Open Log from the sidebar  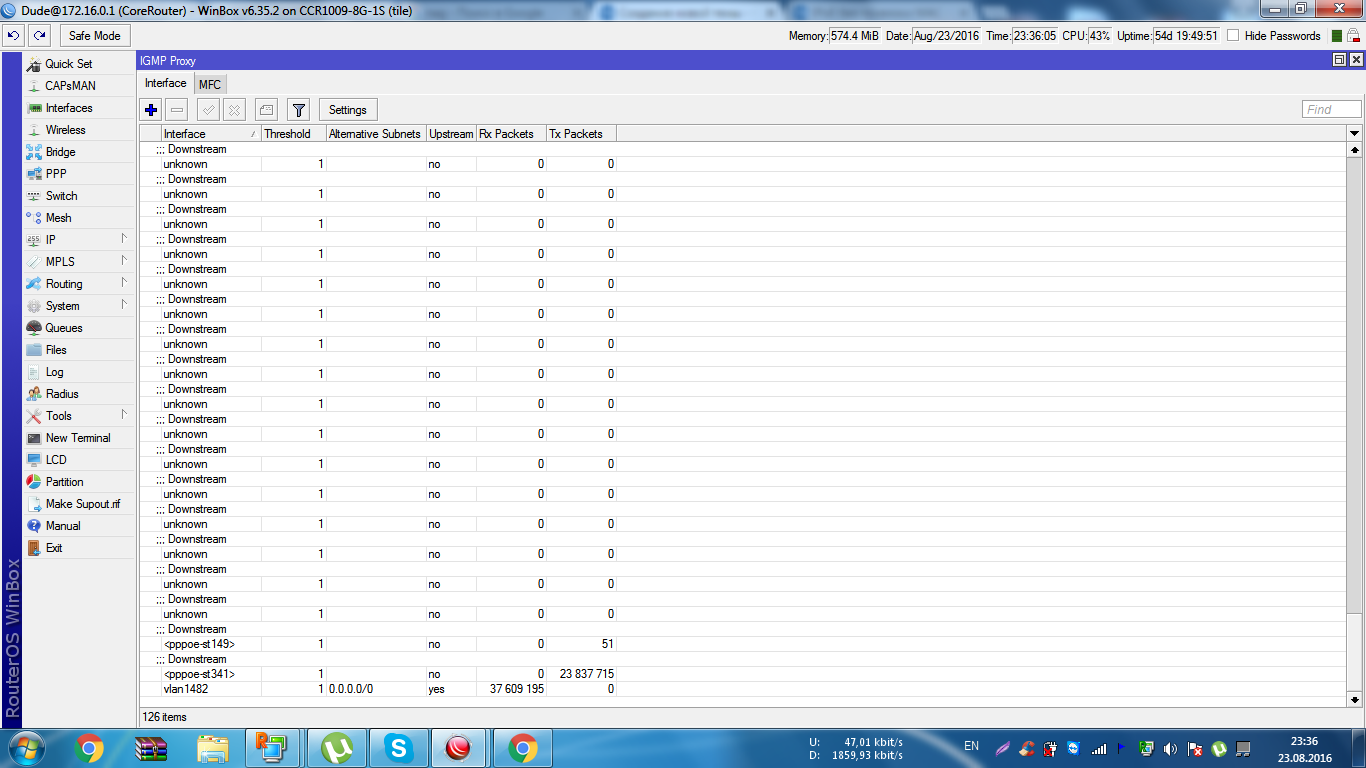[79, 372]
